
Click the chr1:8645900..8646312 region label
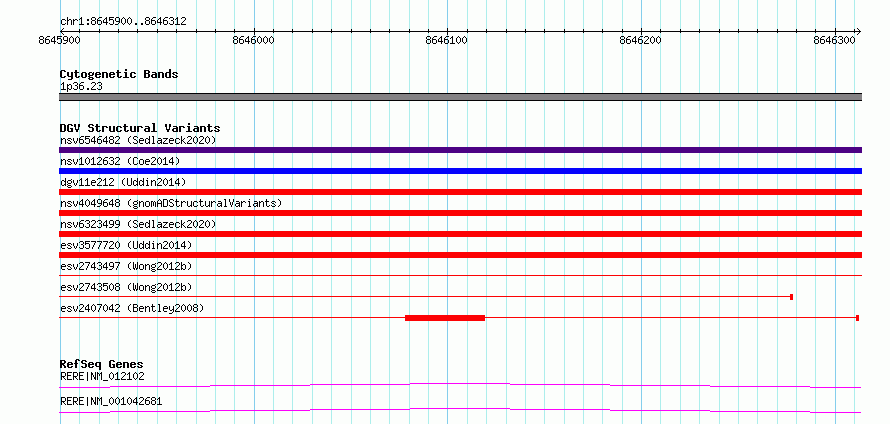(123, 22)
